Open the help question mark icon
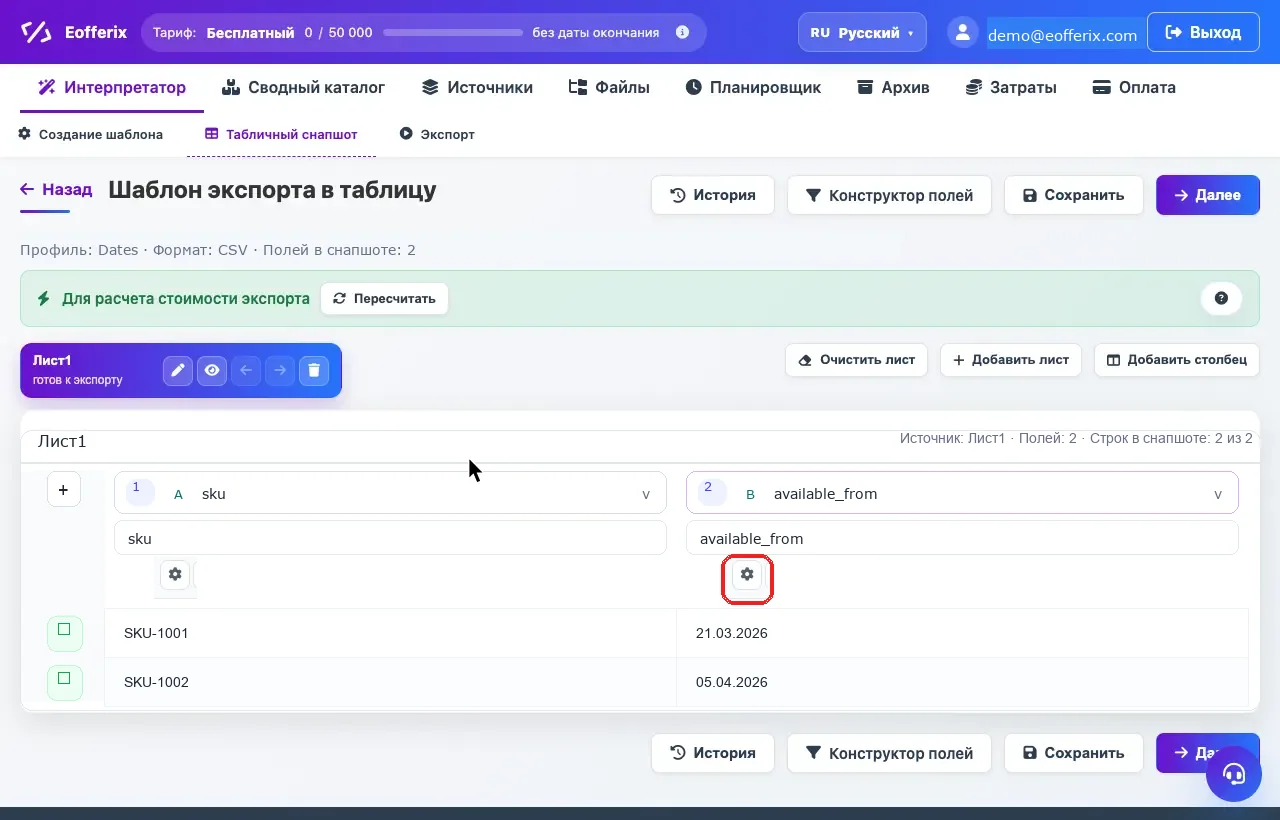The height and width of the screenshot is (820, 1280). click(x=1221, y=298)
